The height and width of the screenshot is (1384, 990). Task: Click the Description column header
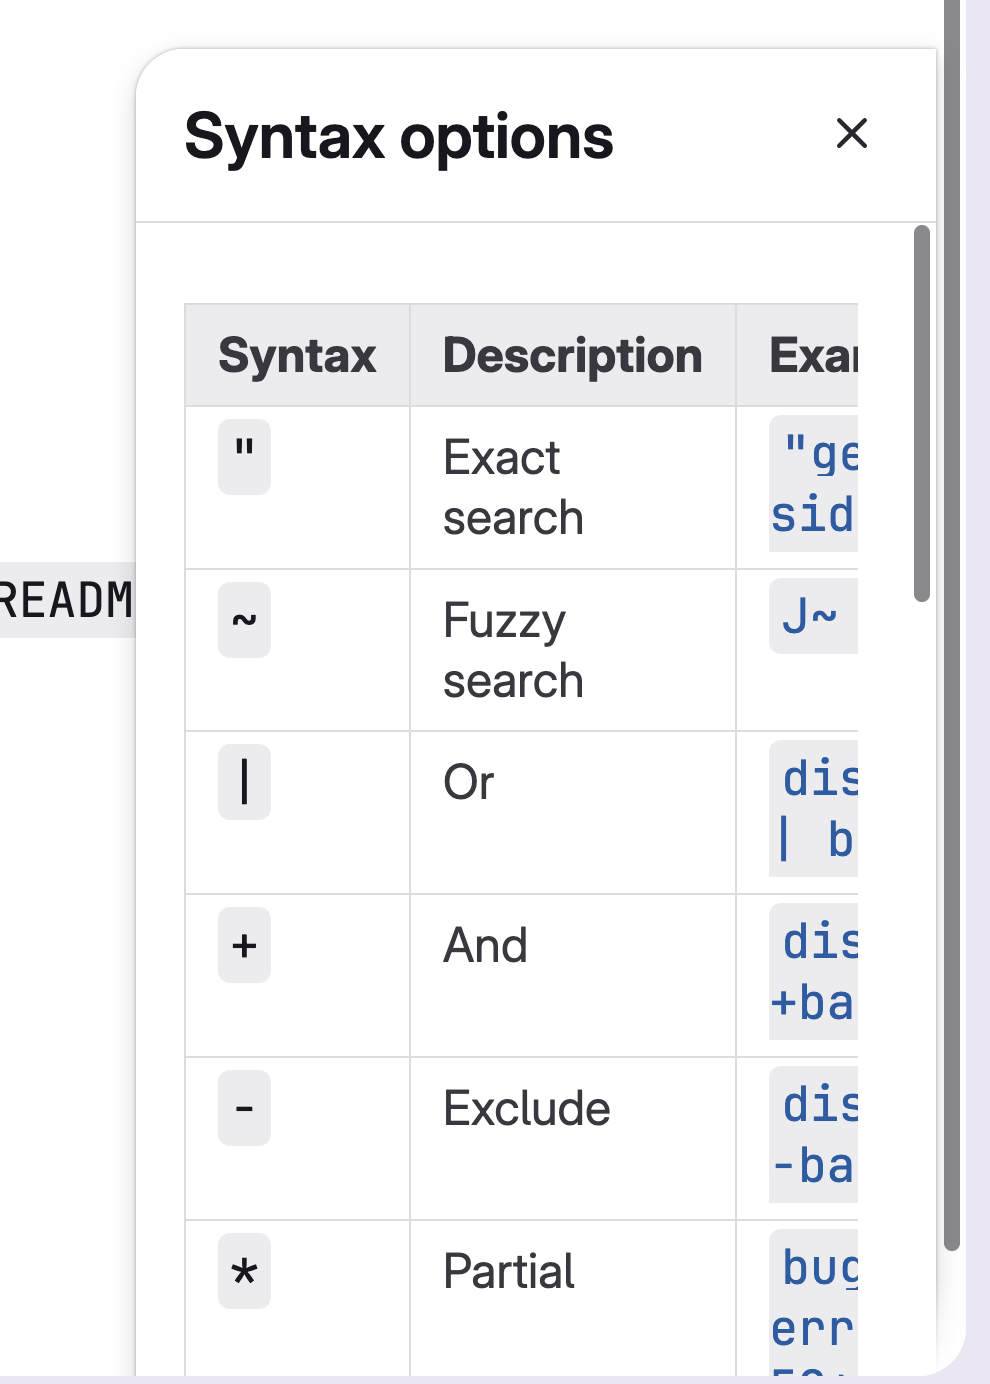tap(572, 356)
